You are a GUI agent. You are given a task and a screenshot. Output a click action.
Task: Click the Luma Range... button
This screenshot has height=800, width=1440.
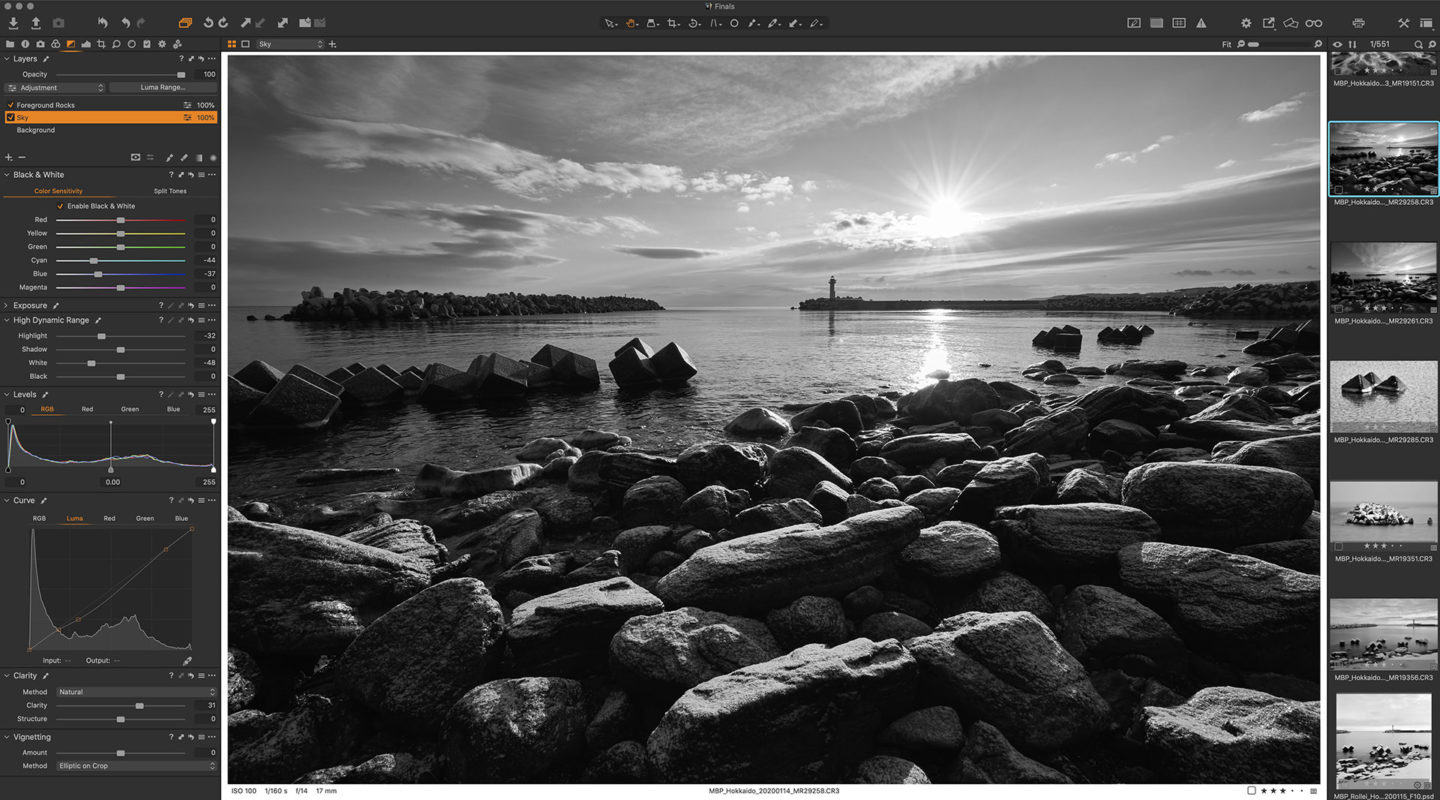[162, 88]
